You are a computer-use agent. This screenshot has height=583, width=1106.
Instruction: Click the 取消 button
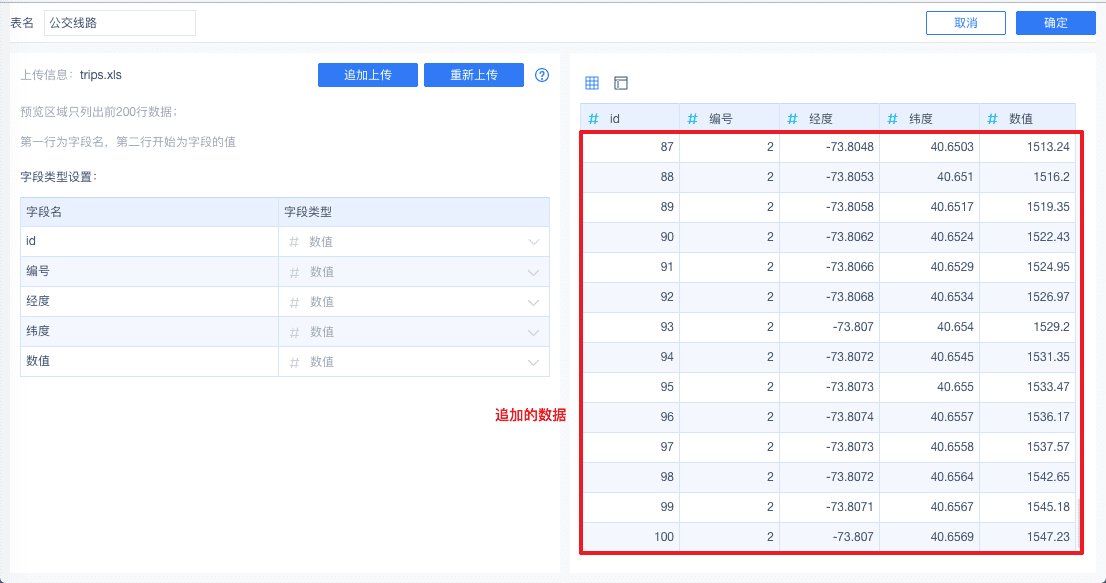click(x=965, y=23)
